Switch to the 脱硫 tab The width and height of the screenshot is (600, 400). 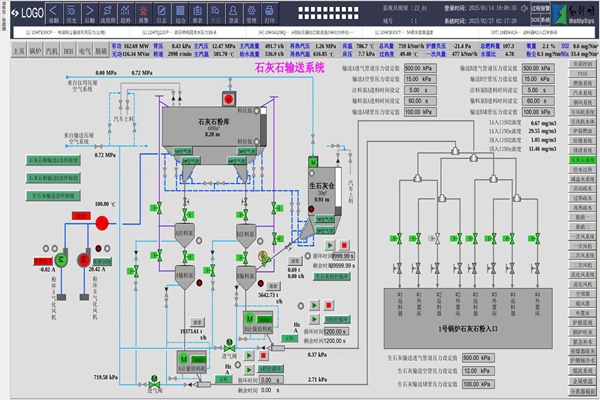click(x=101, y=47)
